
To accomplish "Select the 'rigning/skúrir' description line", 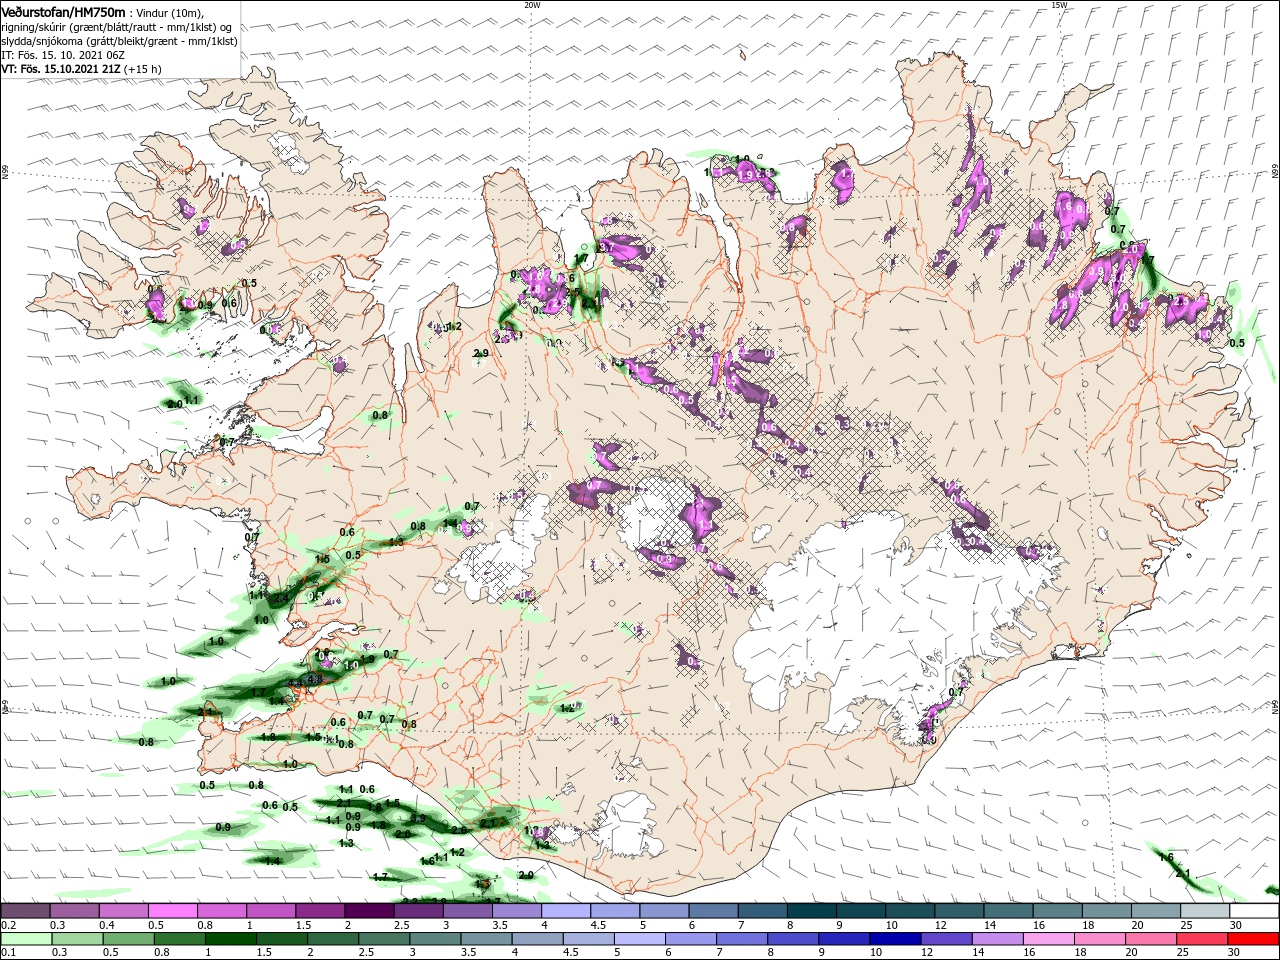I will pyautogui.click(x=118, y=27).
